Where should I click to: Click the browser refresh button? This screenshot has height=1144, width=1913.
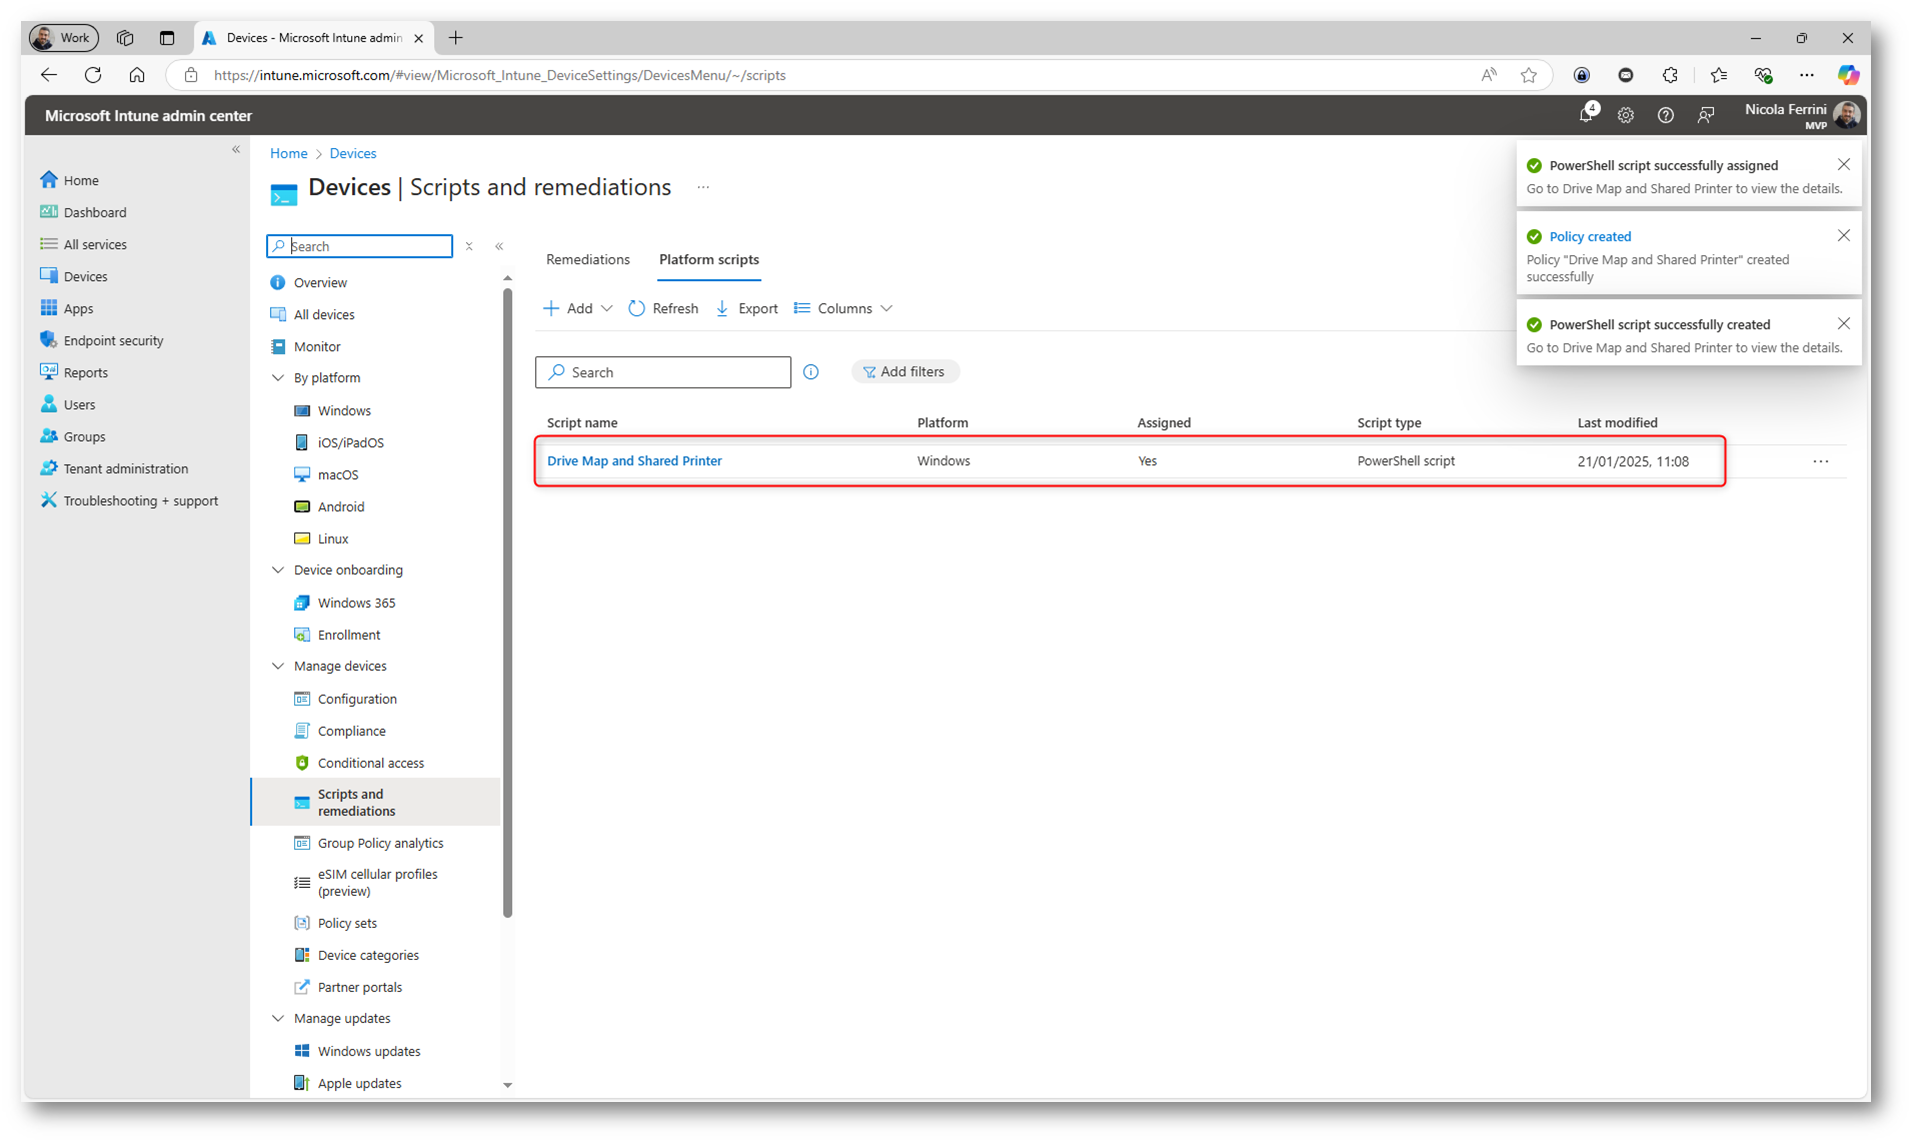coord(93,75)
